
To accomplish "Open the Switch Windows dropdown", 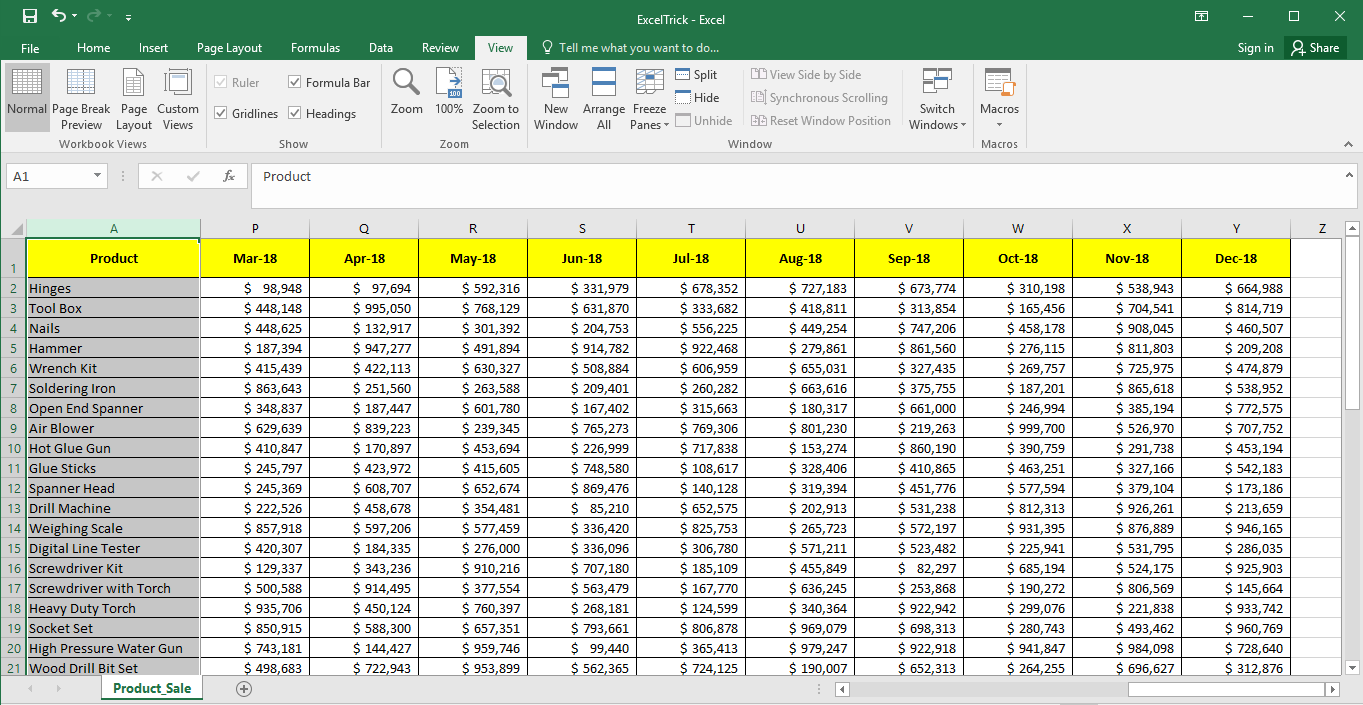I will coord(937,99).
